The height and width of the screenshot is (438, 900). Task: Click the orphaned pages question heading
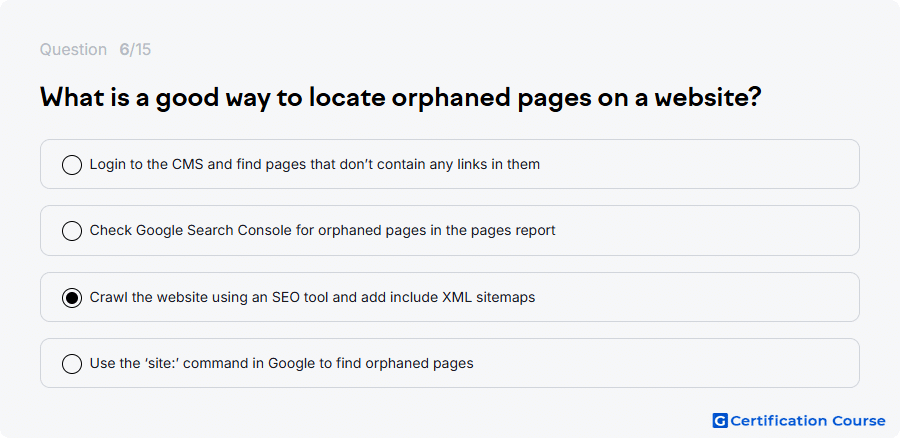click(401, 98)
